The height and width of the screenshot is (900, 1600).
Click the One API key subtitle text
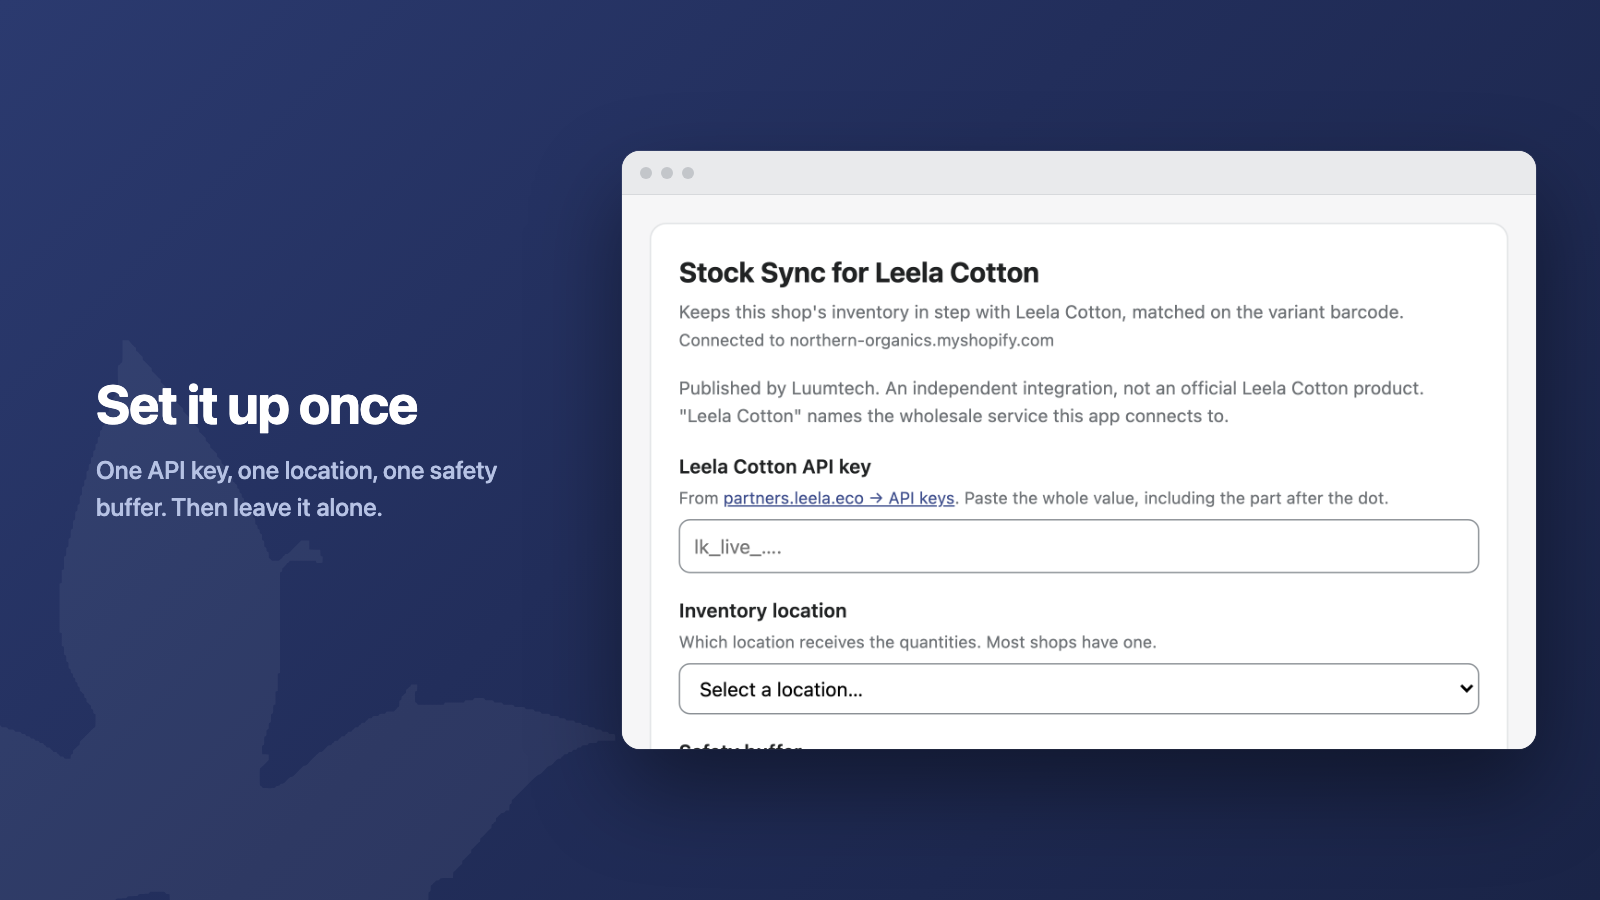point(296,489)
